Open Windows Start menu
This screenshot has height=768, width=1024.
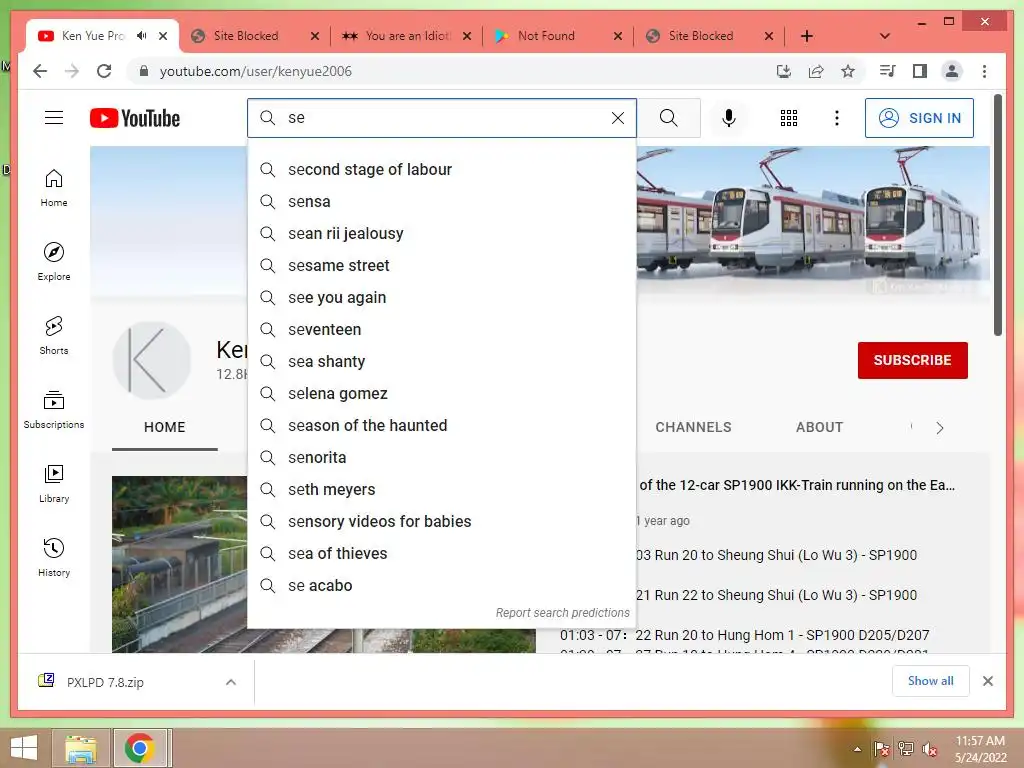click(x=24, y=748)
